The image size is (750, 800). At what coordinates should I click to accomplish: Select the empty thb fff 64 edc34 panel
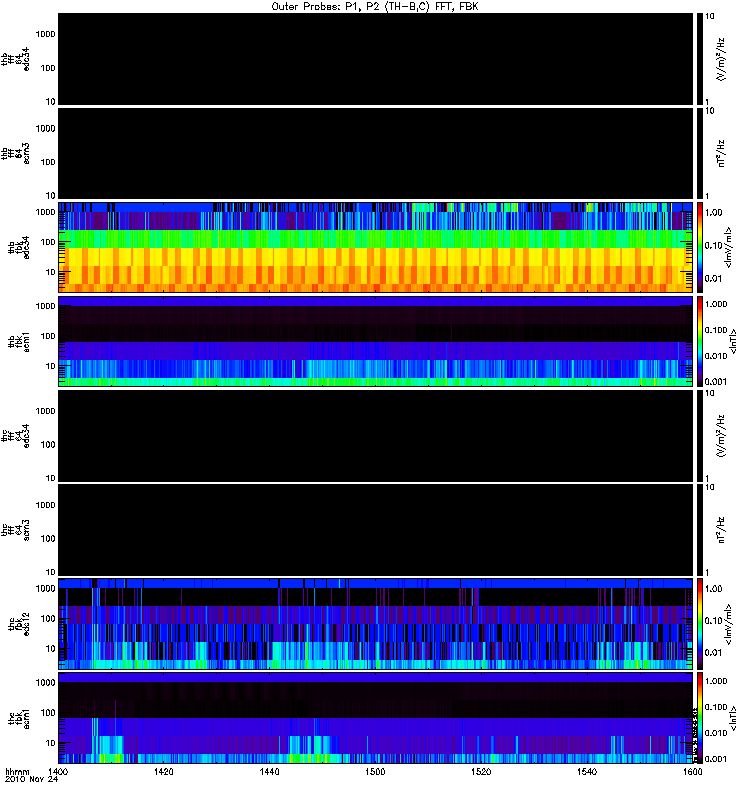pyautogui.click(x=375, y=59)
